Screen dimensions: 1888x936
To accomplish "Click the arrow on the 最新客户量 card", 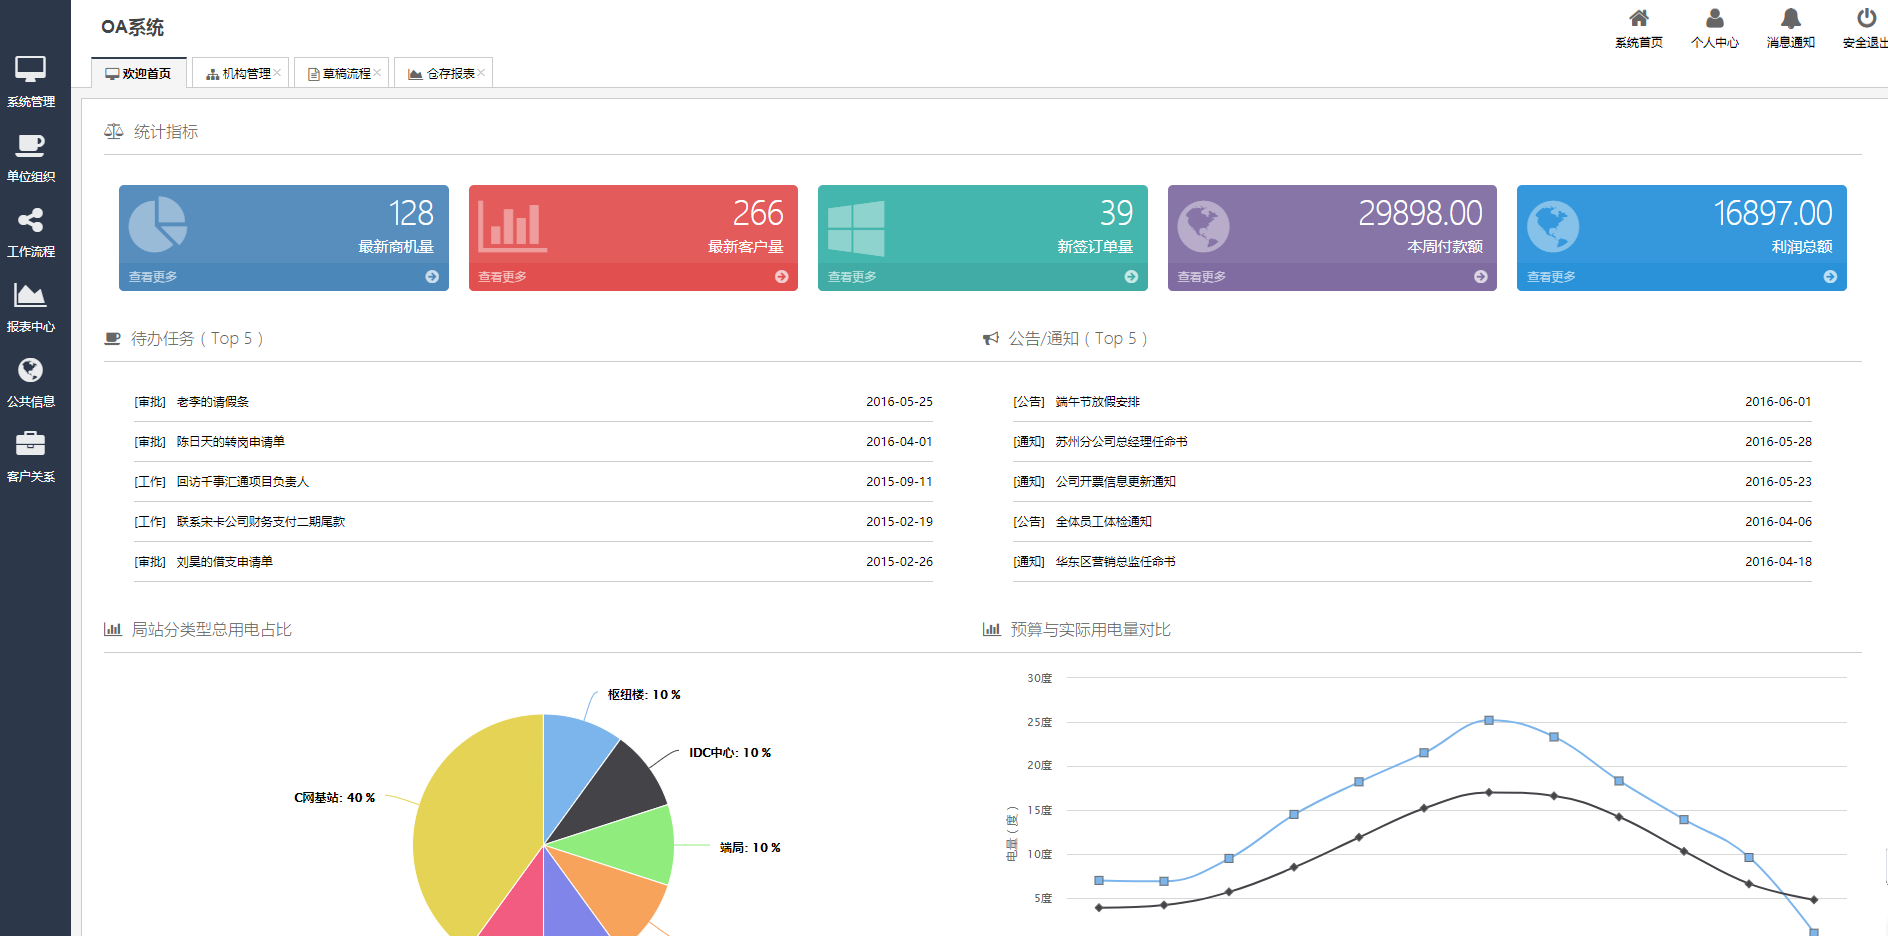I will point(781,277).
